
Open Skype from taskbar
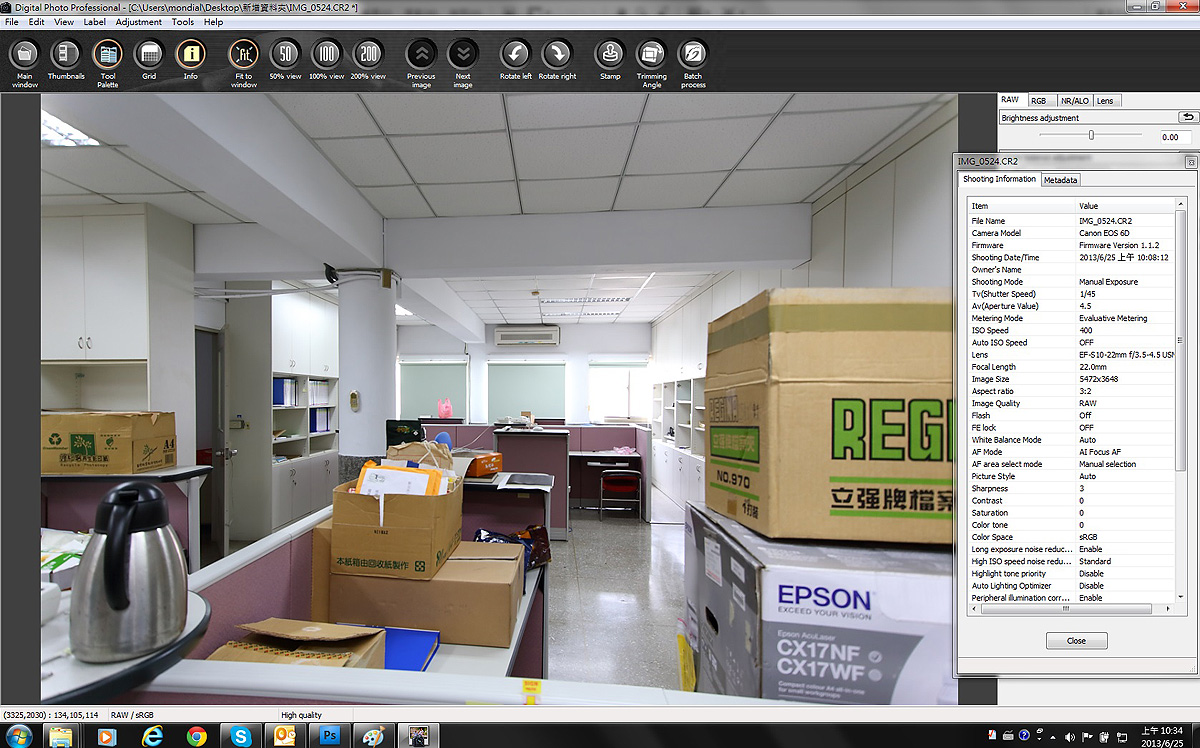(241, 737)
